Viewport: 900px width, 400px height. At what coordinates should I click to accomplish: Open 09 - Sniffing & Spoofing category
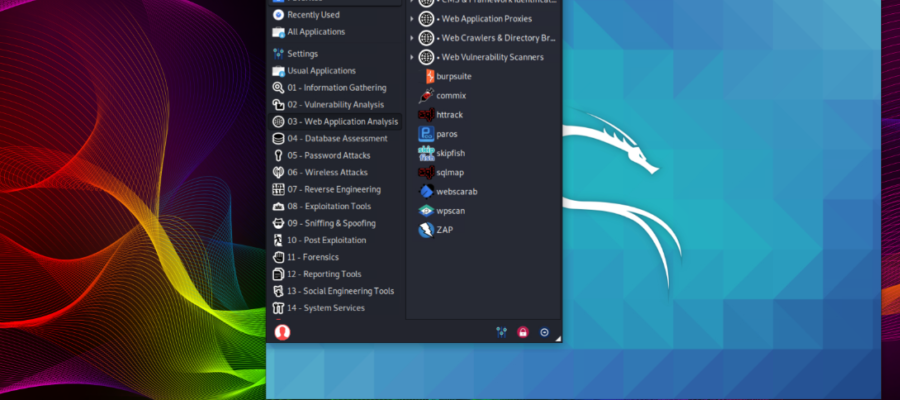[335, 223]
